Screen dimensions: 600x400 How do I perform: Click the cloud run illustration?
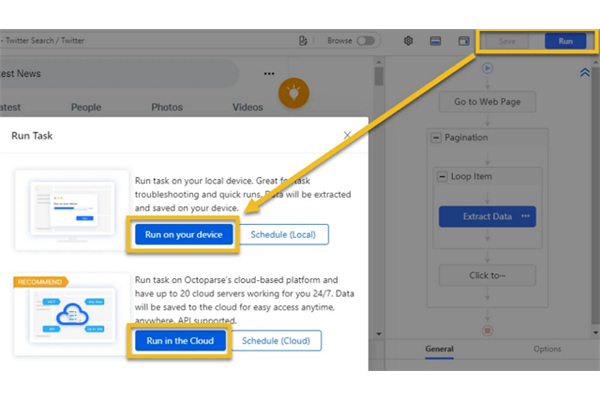pos(72,315)
